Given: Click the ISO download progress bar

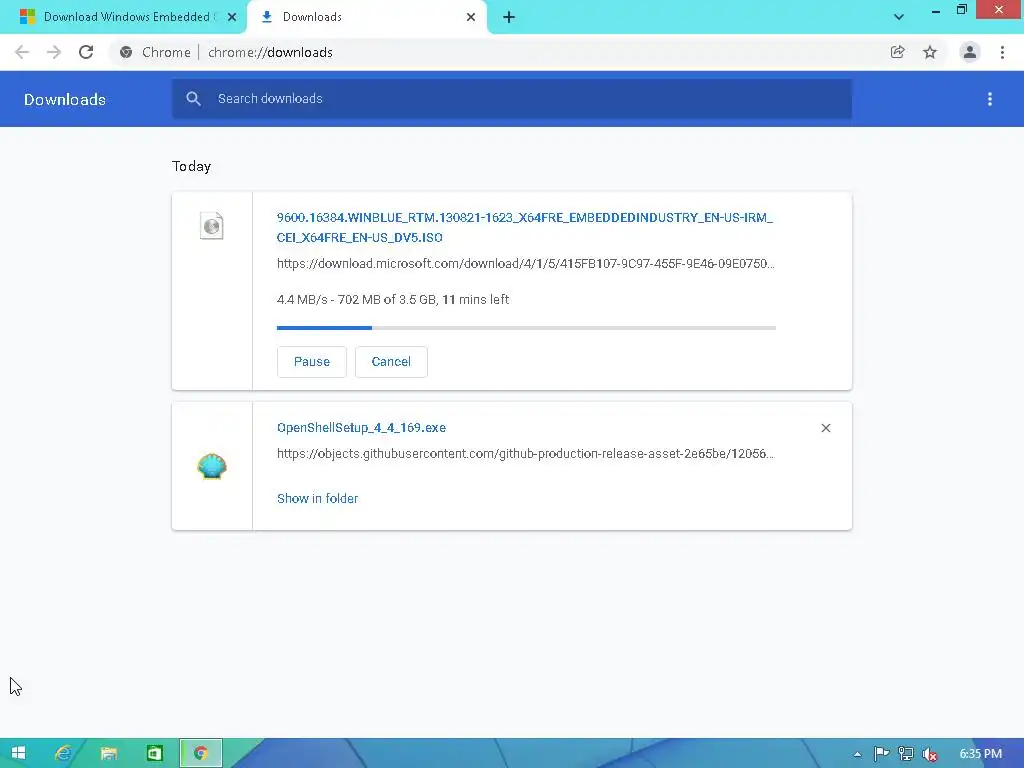Looking at the screenshot, I should pyautogui.click(x=526, y=328).
